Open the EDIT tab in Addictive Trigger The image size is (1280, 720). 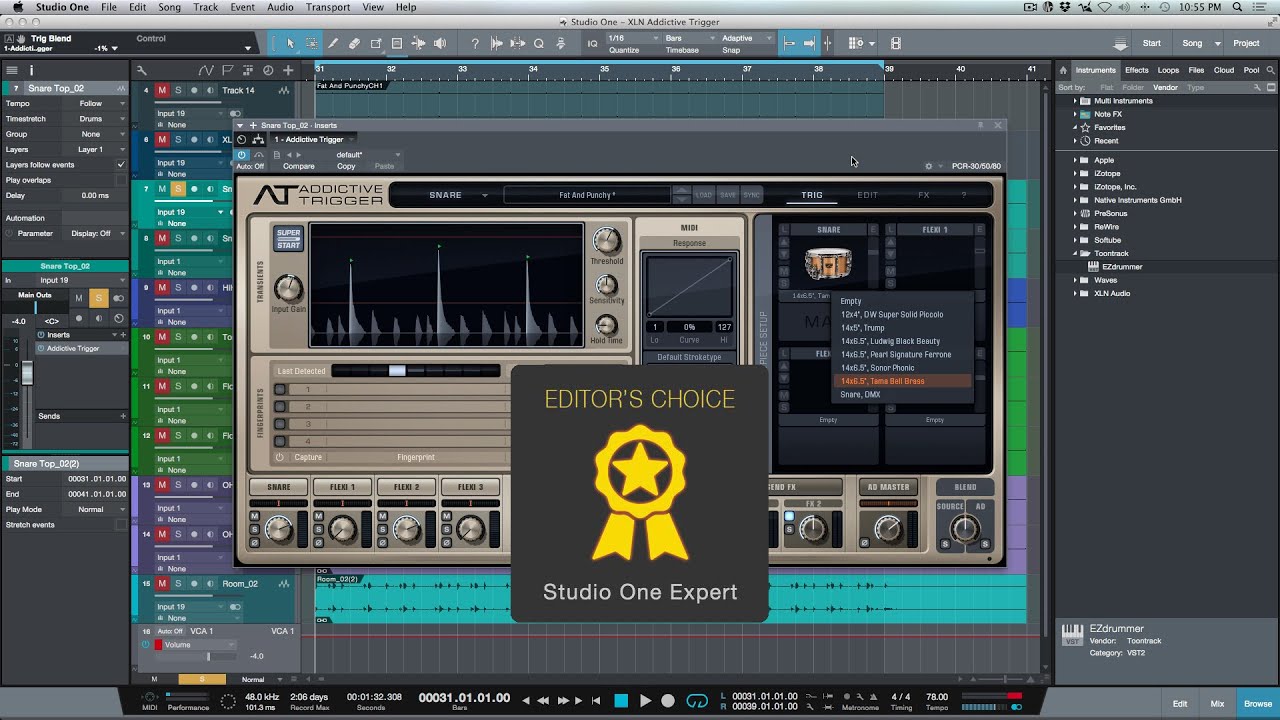(x=868, y=195)
